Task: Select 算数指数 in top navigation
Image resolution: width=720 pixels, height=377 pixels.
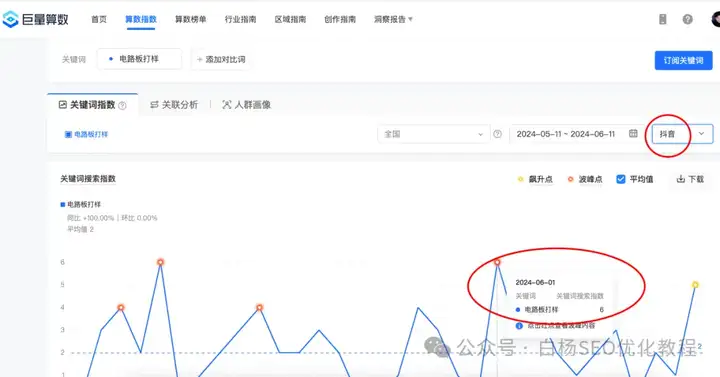Action: (x=141, y=19)
